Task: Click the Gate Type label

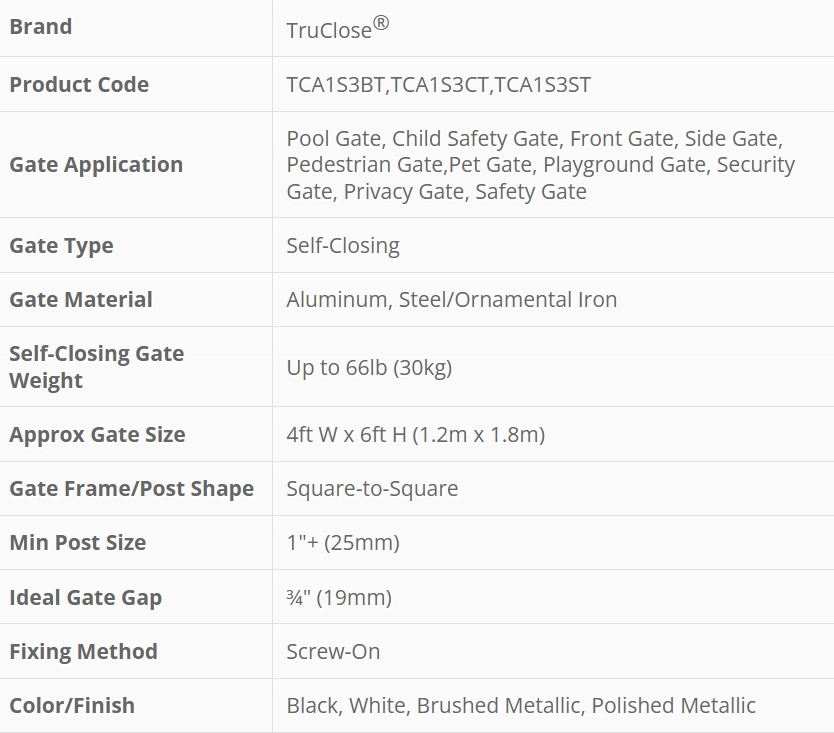Action: click(x=61, y=246)
